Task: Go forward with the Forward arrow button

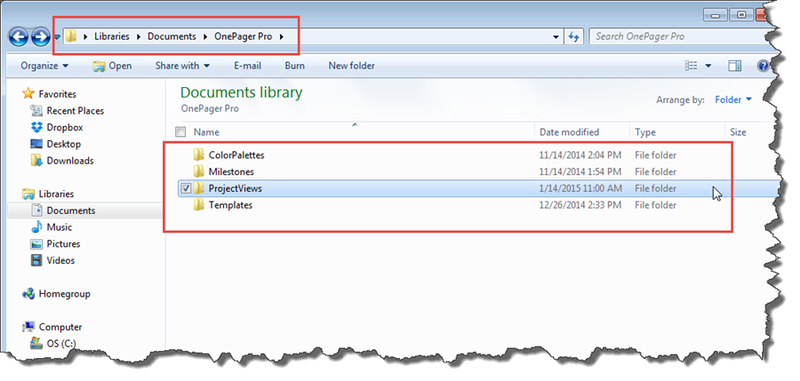Action: (40, 37)
